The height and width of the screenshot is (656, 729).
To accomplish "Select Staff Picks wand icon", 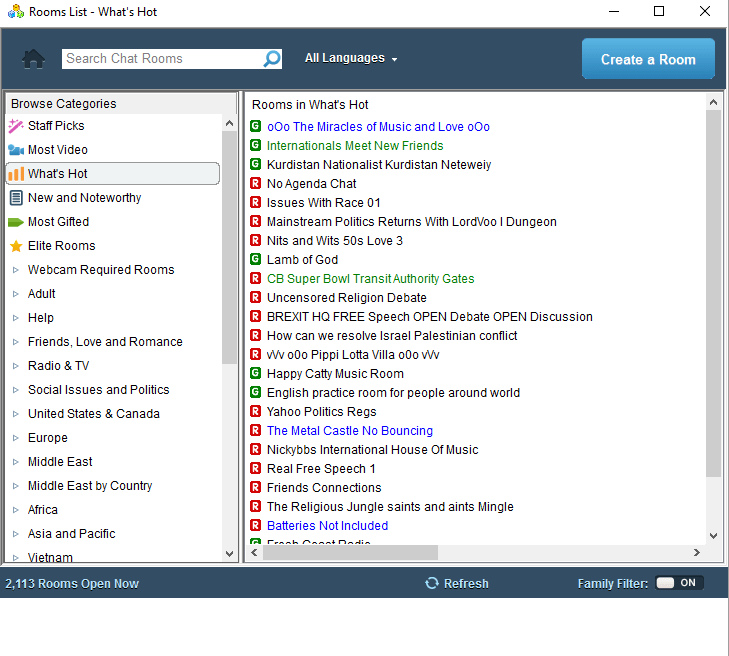I will [x=16, y=126].
